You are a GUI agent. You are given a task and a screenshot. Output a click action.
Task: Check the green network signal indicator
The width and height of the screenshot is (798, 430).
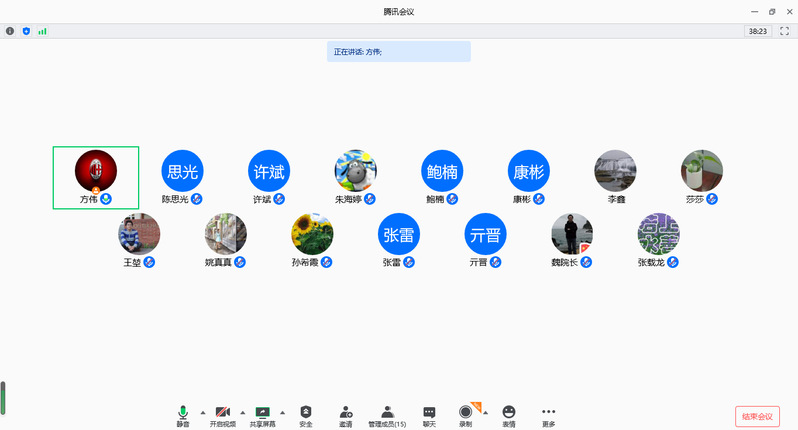click(42, 31)
